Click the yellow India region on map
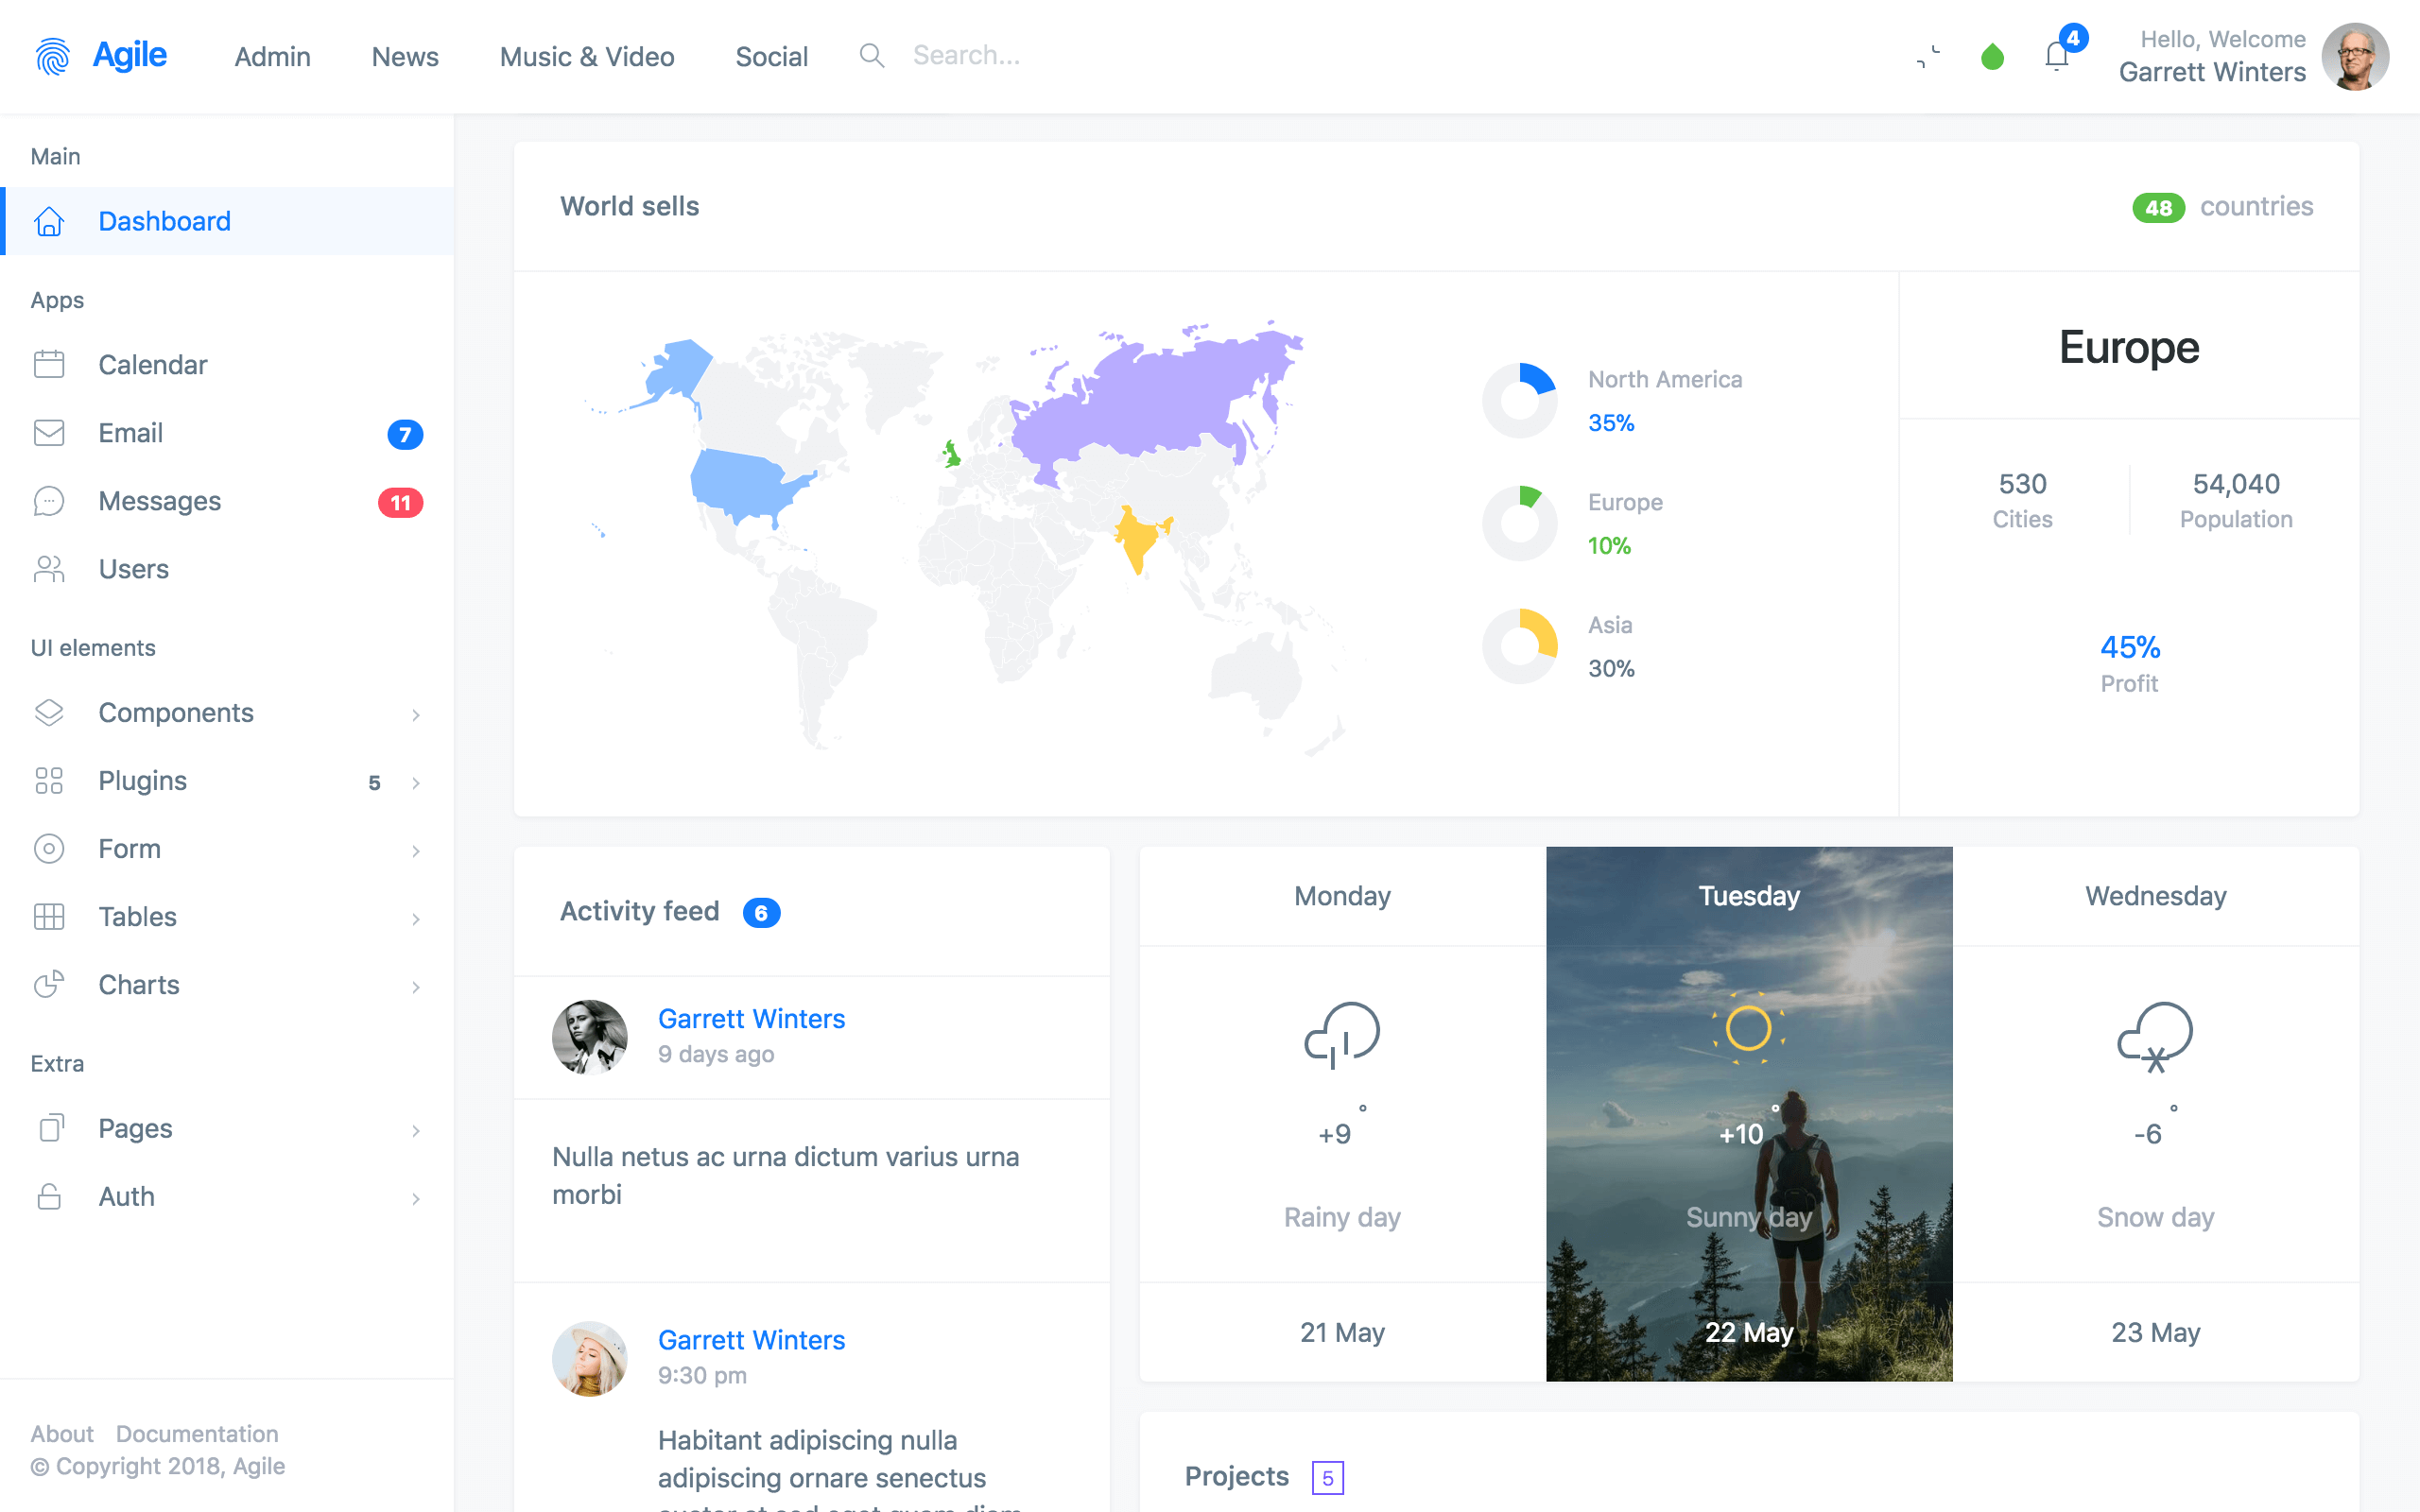The image size is (2420, 1512). coord(1138,538)
